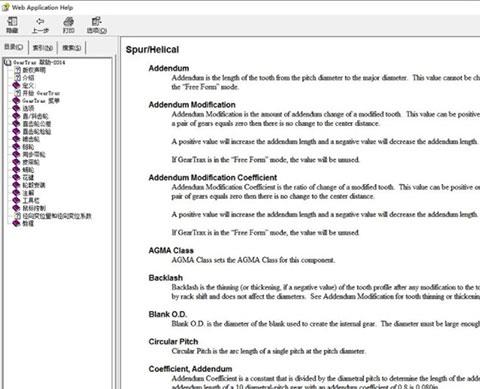Click the help icon in the window title bar
Screen dimensions: 480x389
[x=5, y=7]
